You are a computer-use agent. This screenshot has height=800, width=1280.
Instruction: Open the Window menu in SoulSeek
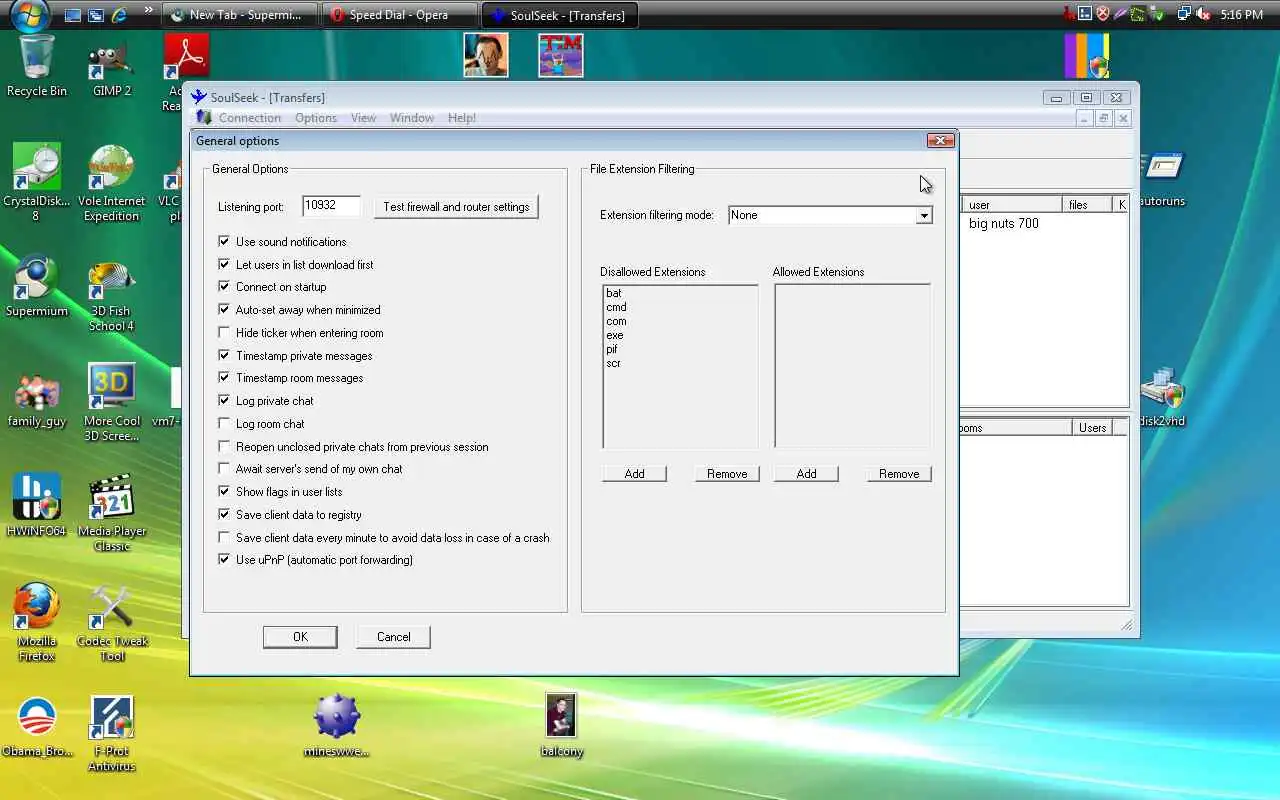(412, 118)
